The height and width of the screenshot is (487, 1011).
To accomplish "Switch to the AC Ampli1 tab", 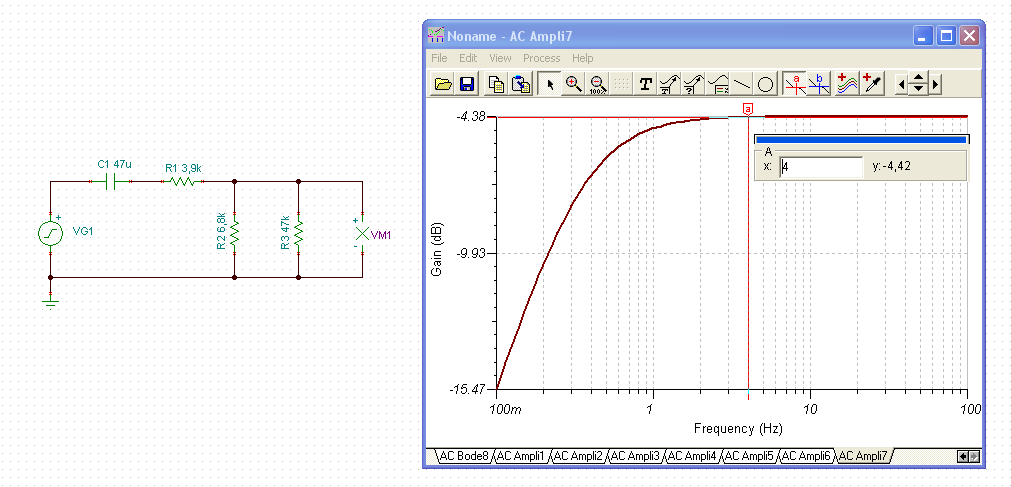I will [x=522, y=456].
